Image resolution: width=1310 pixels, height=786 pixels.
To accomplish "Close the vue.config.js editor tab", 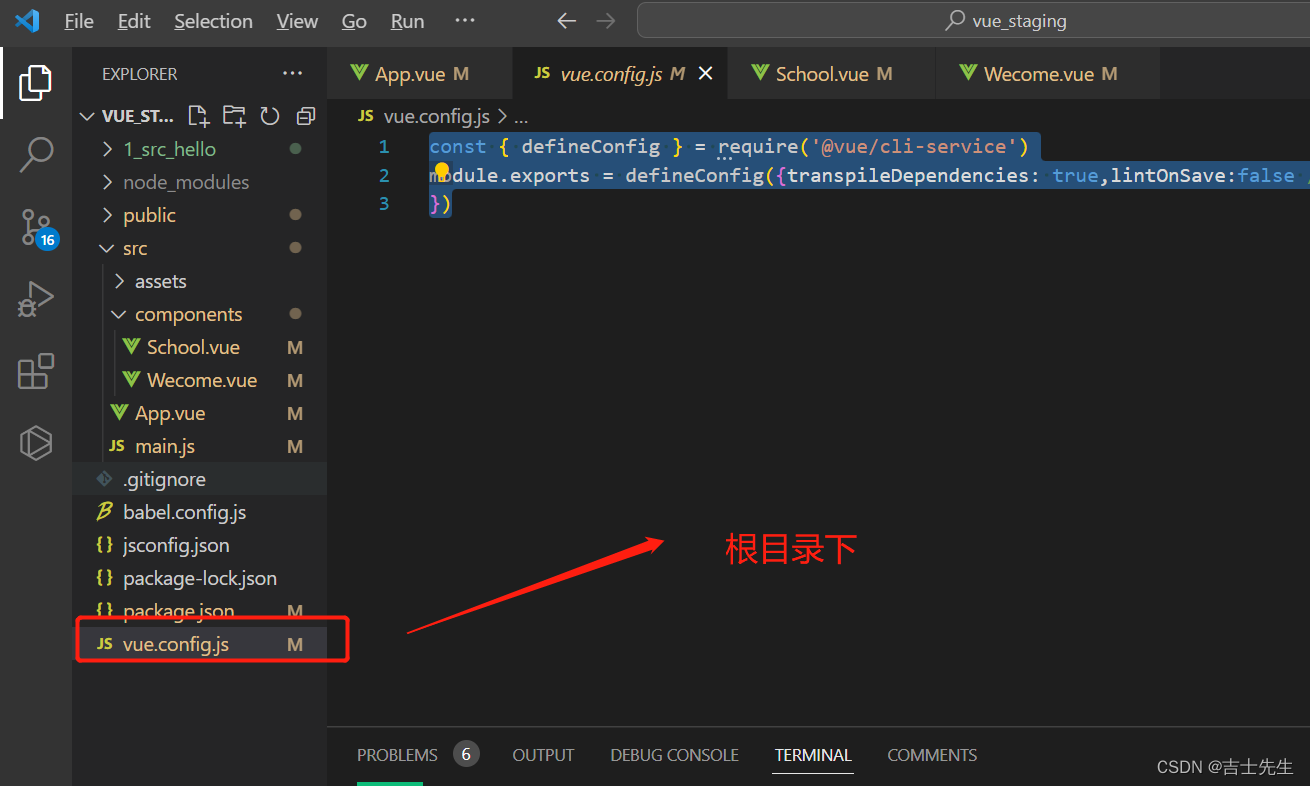I will 705,74.
